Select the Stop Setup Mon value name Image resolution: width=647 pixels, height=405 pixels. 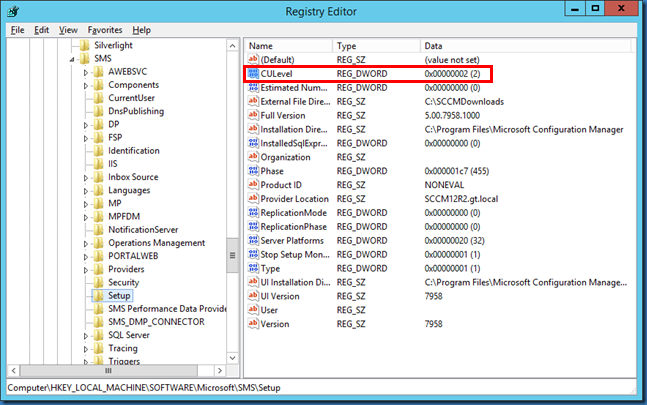pyautogui.click(x=295, y=254)
